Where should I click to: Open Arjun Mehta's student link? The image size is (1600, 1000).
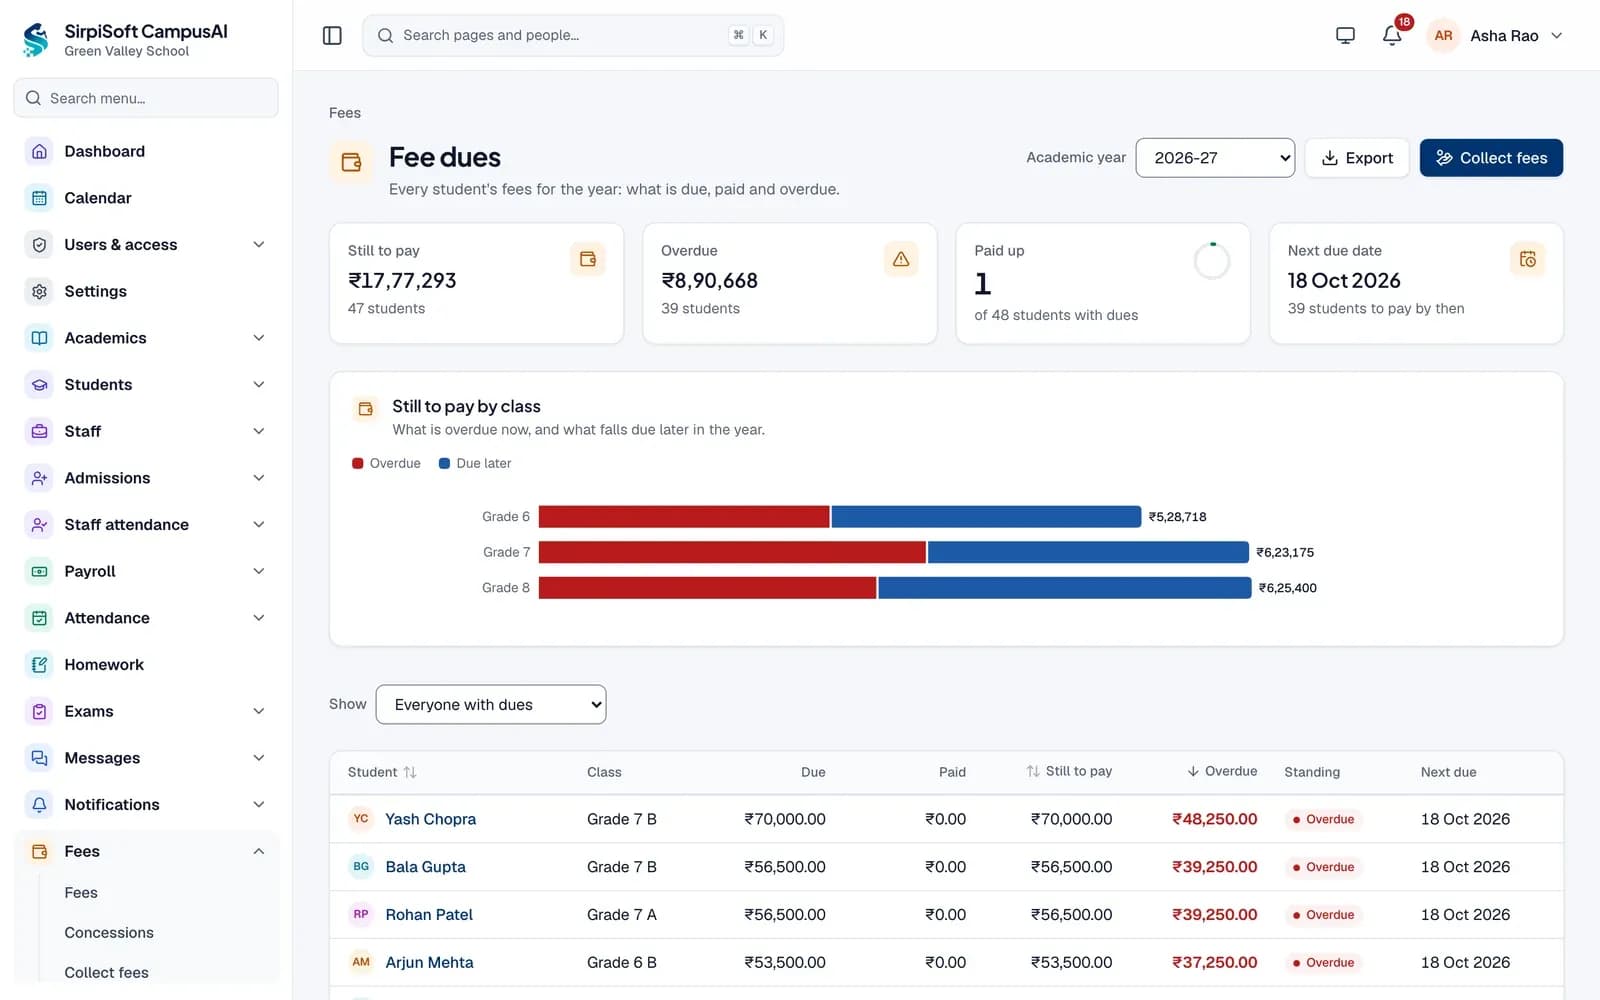(x=429, y=962)
